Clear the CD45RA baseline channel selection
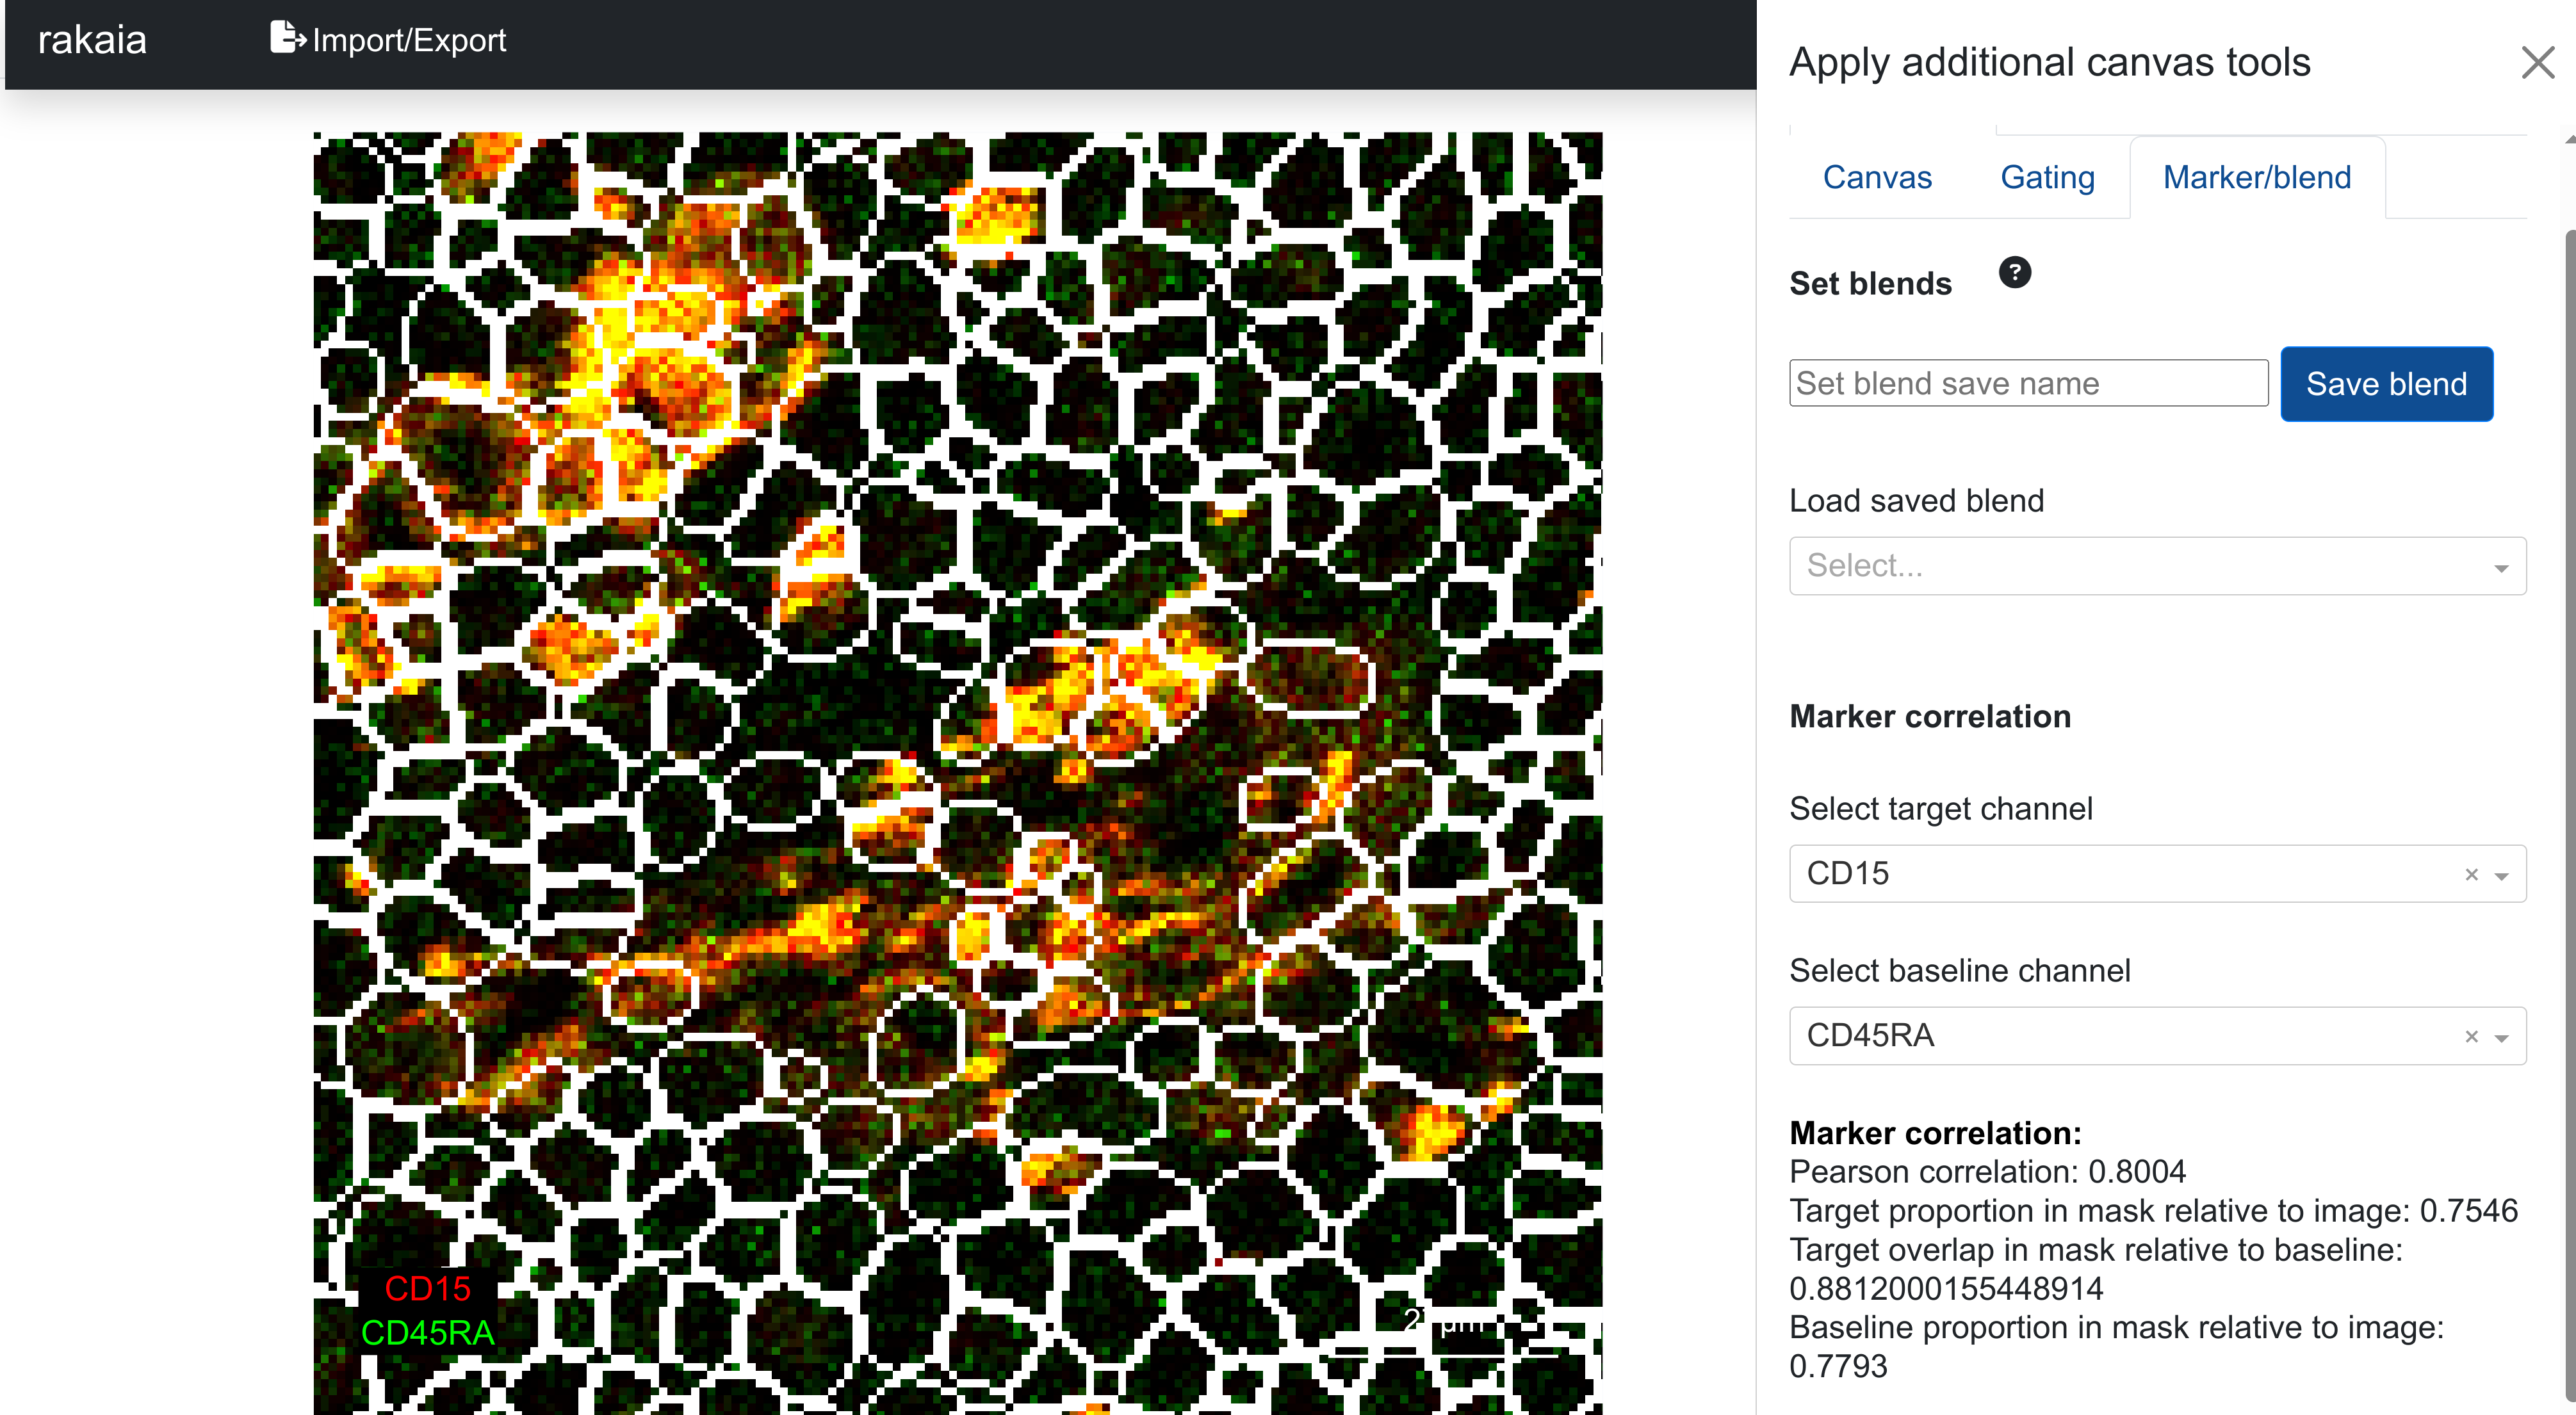Screen dimensions: 2576x1415 click(2471, 1036)
